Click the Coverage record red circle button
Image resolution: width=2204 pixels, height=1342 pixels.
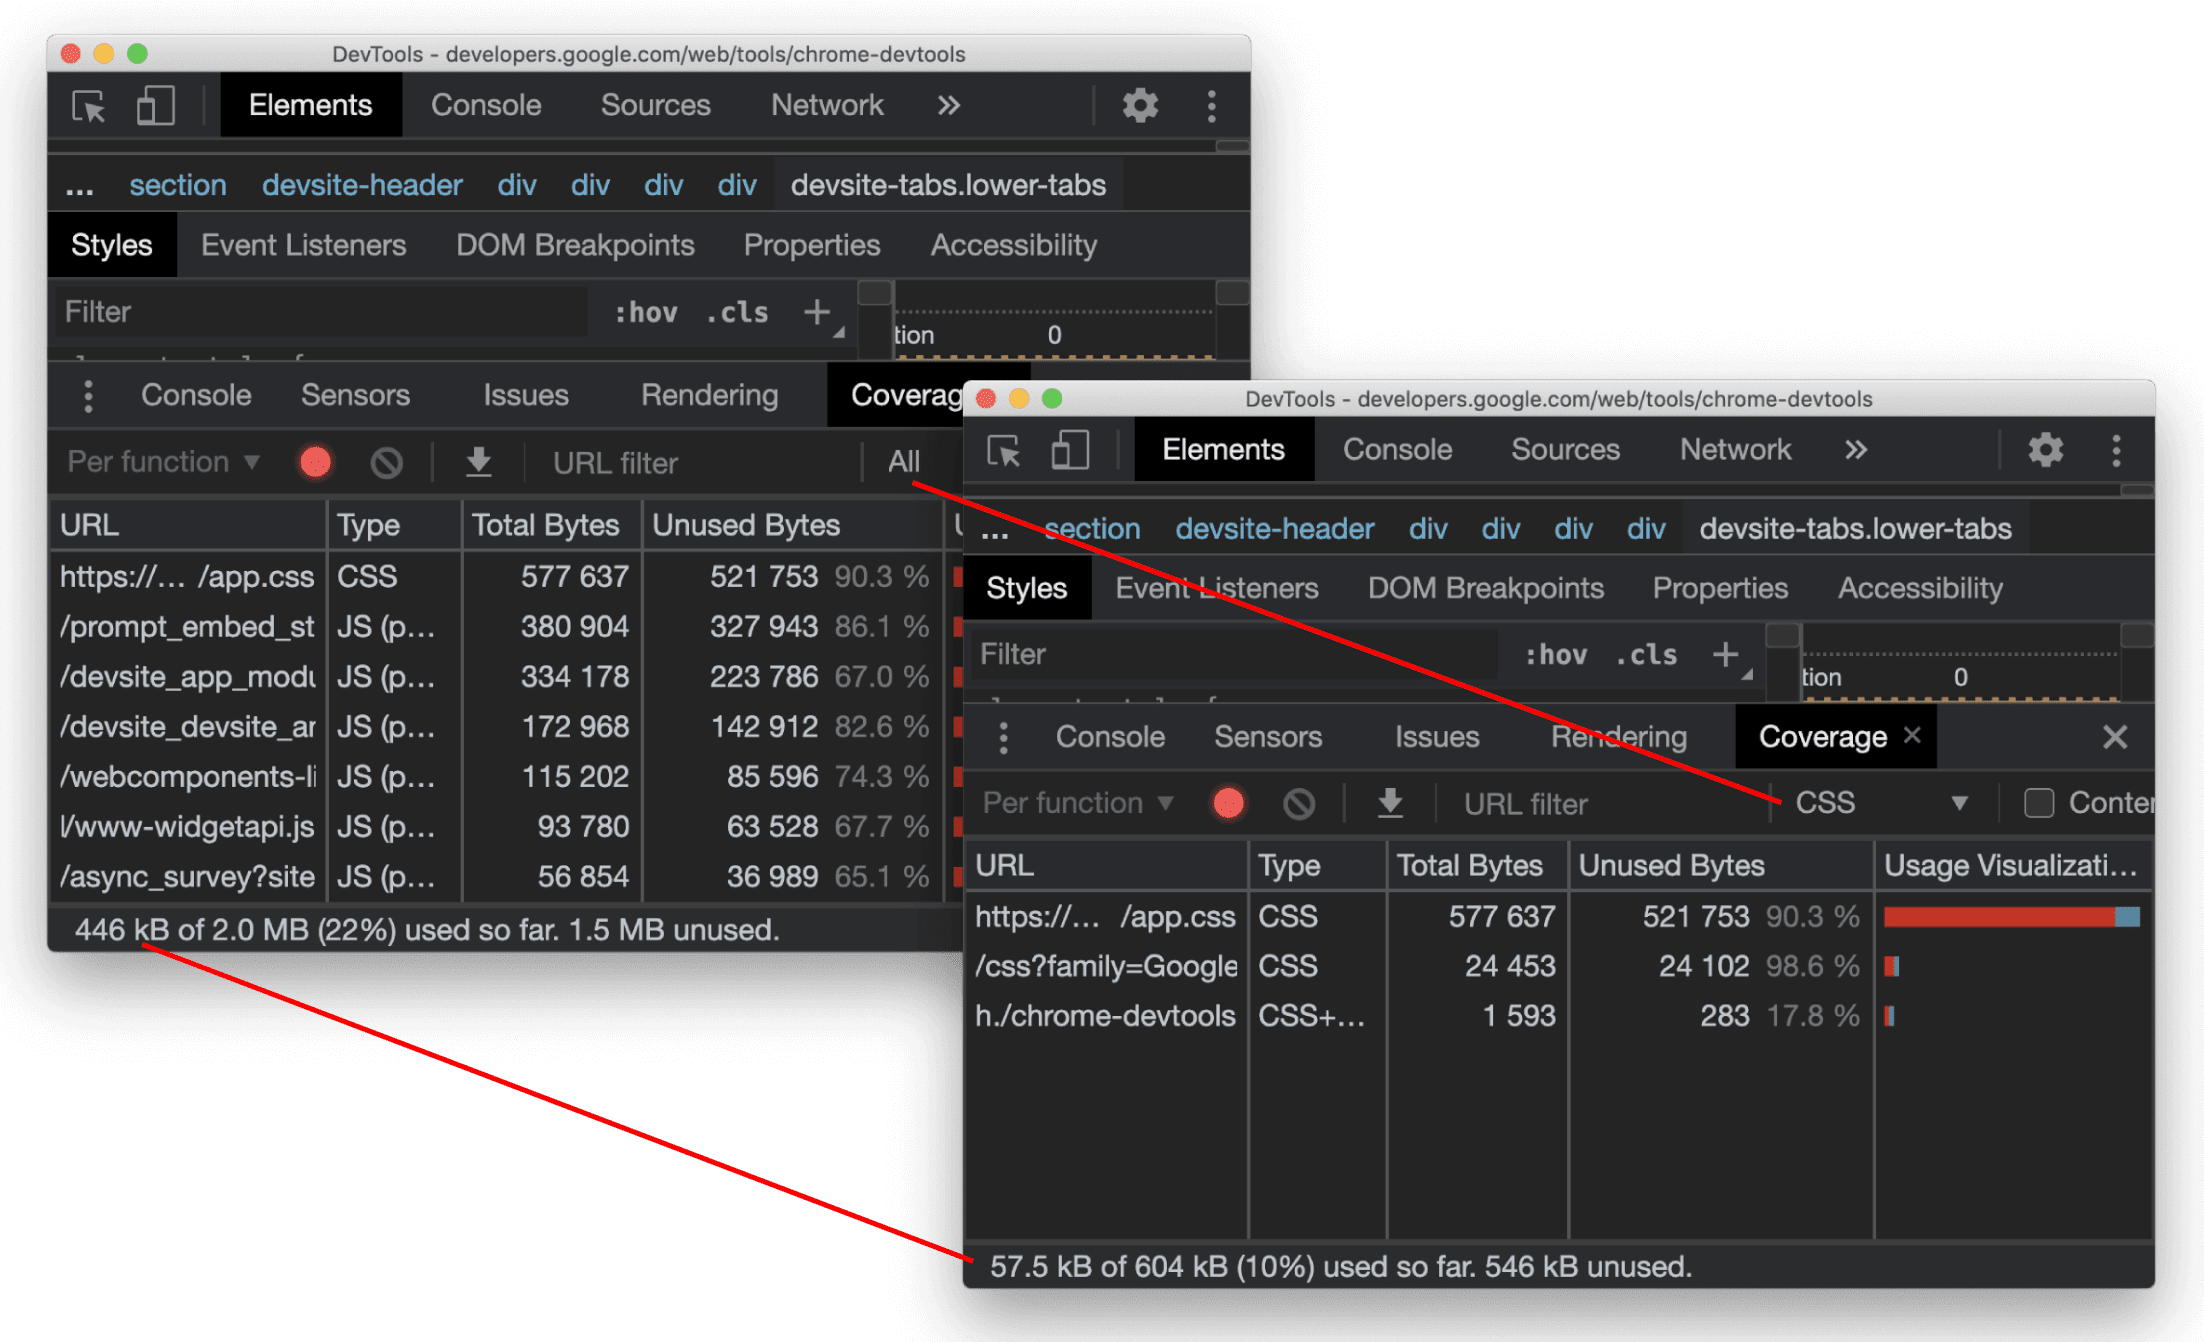click(x=1230, y=805)
